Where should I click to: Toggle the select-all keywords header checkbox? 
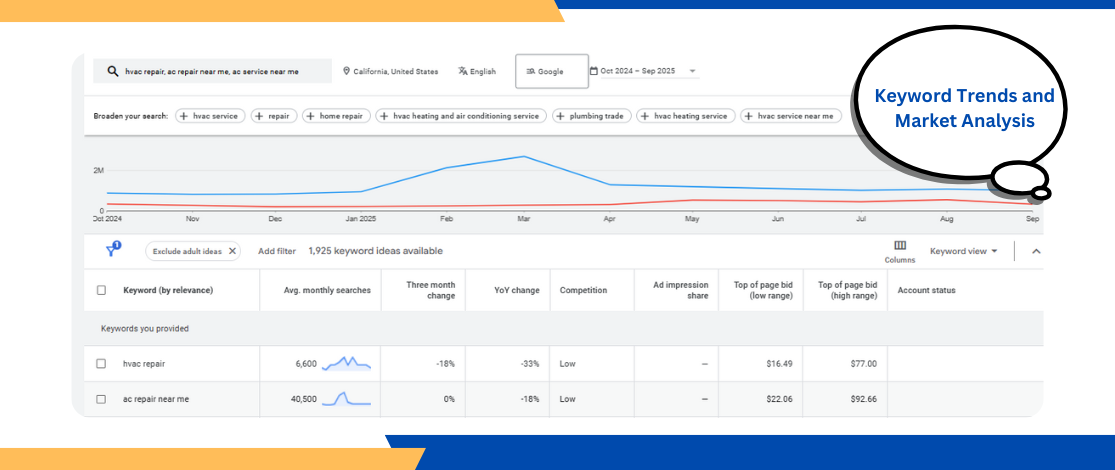101,290
